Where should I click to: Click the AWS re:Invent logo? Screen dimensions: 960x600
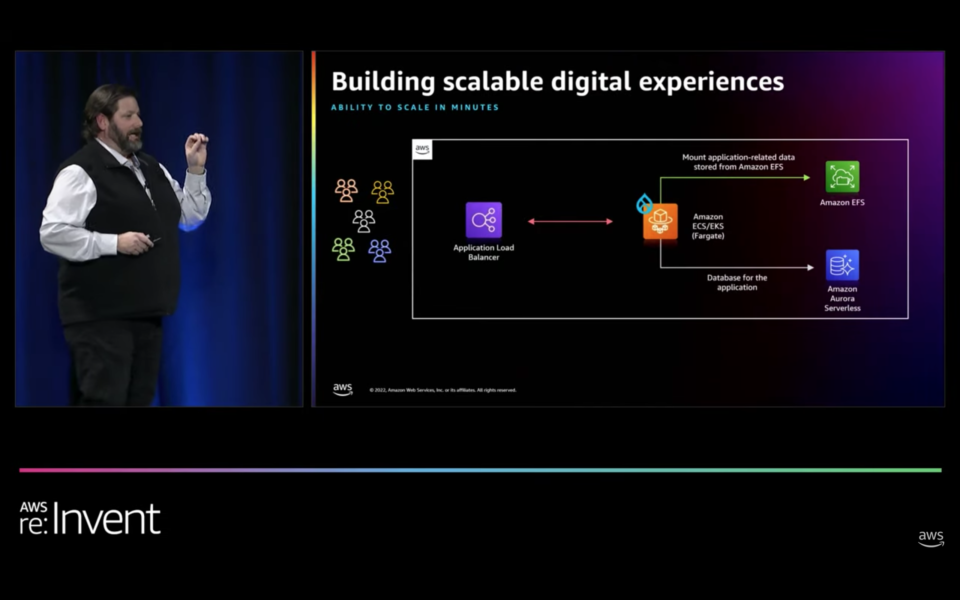[x=90, y=519]
